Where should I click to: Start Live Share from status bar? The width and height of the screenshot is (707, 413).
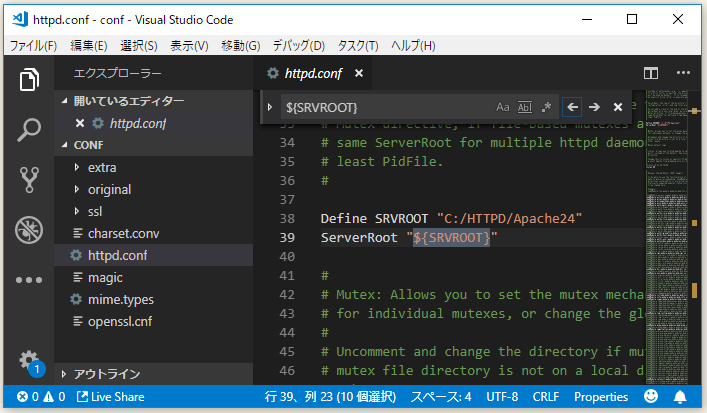(110, 397)
